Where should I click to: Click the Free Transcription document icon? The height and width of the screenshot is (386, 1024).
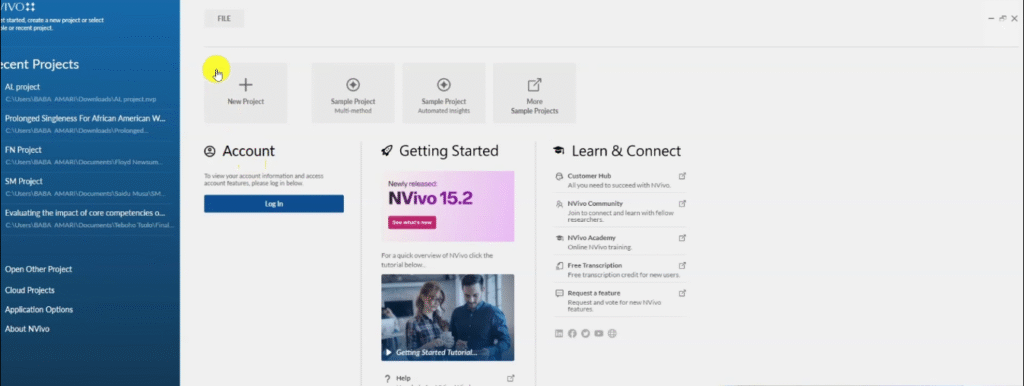[559, 266]
